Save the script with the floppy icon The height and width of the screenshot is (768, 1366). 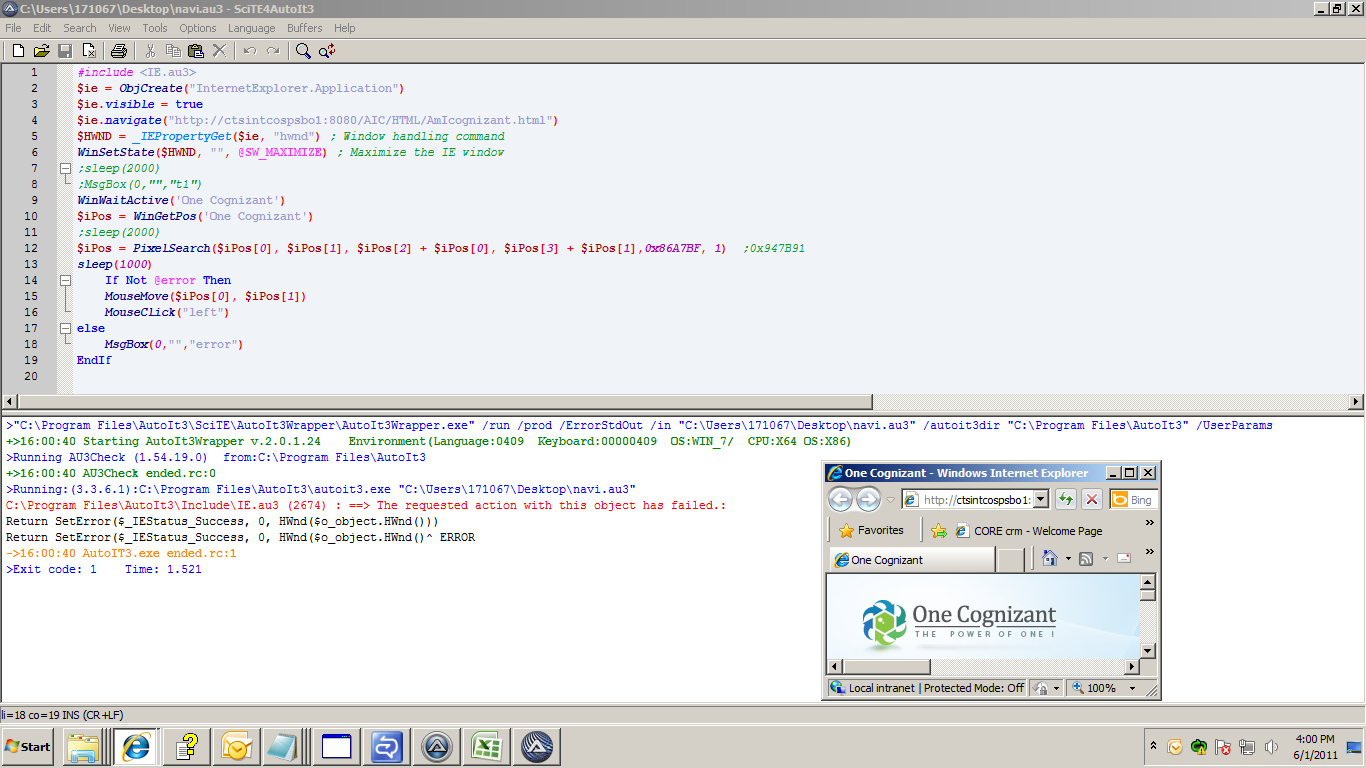tap(65, 50)
